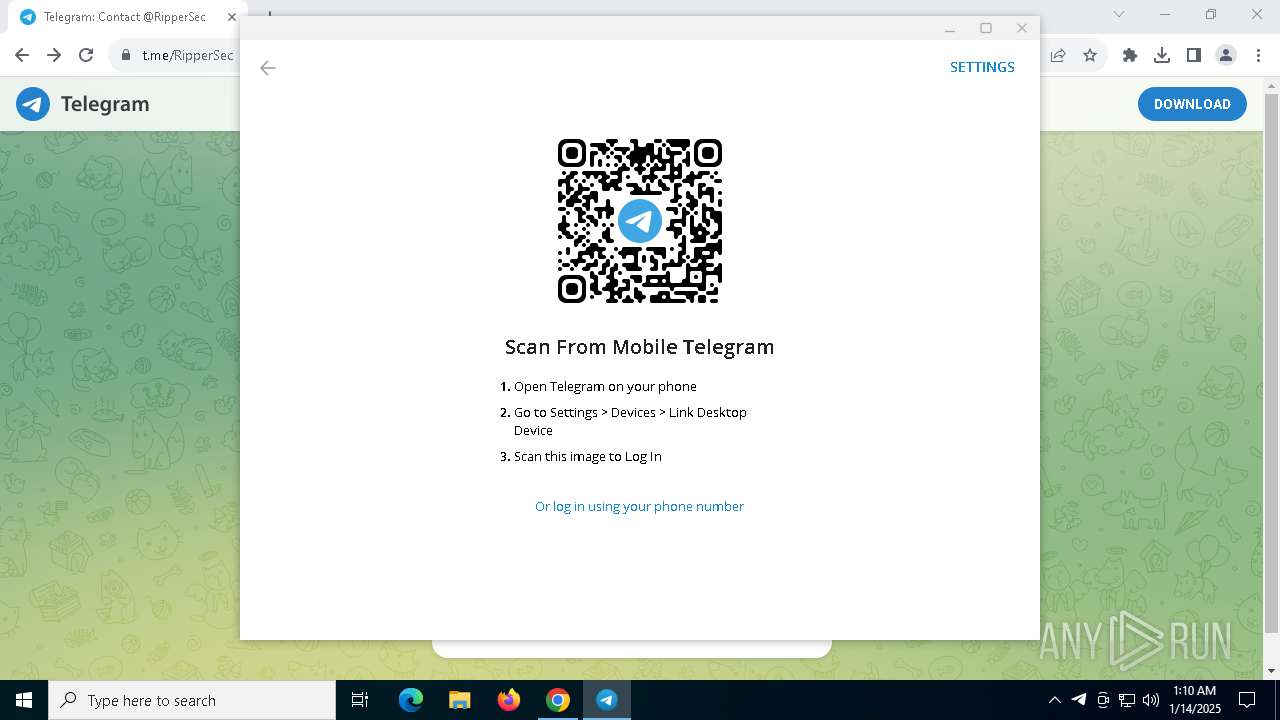Image resolution: width=1280 pixels, height=720 pixels.
Task: Go forward in Chrome browser
Action: [54, 55]
